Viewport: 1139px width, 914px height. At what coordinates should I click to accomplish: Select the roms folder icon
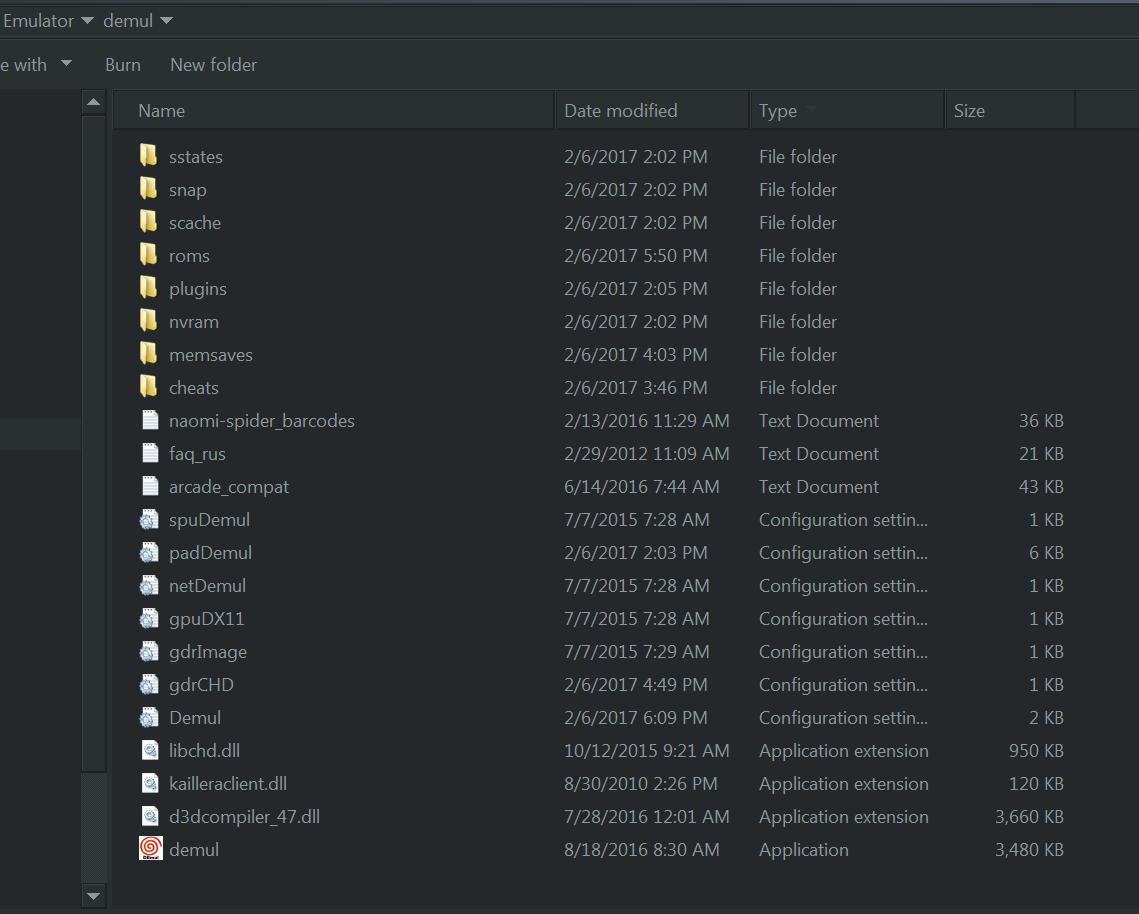point(148,255)
